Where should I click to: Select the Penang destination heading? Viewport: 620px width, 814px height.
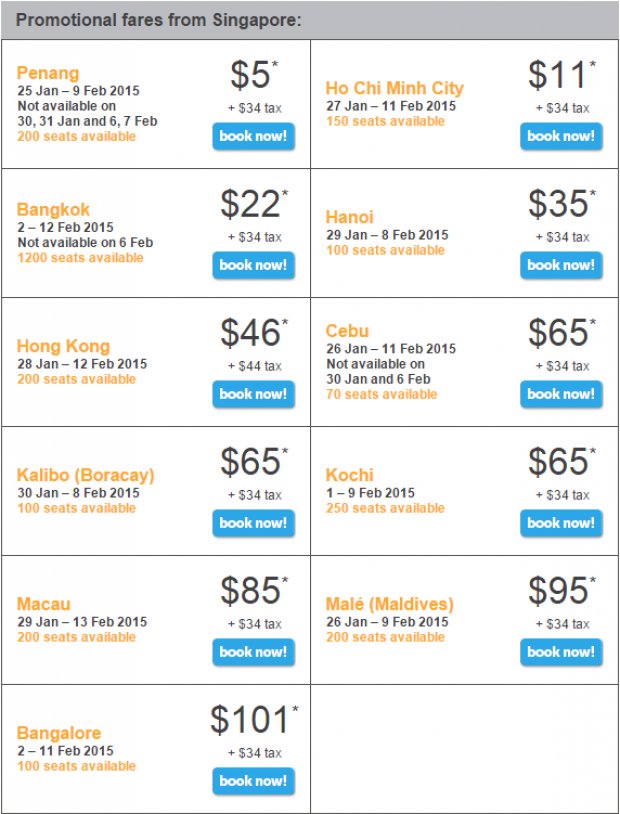pos(48,74)
